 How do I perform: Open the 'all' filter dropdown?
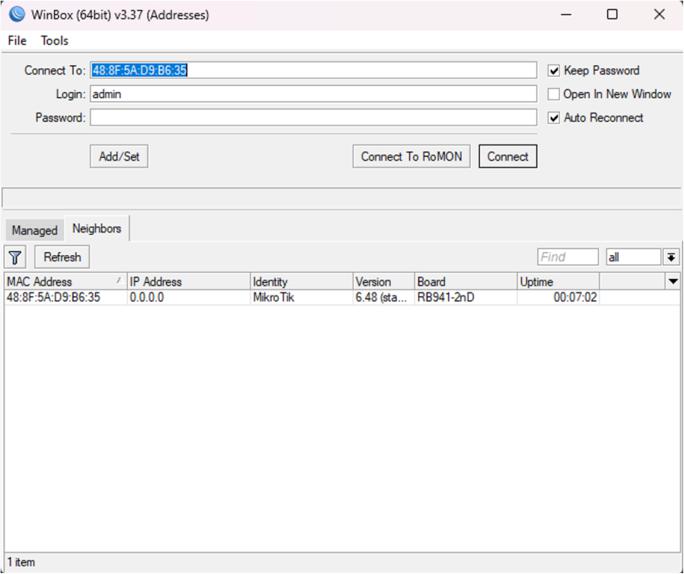click(670, 257)
